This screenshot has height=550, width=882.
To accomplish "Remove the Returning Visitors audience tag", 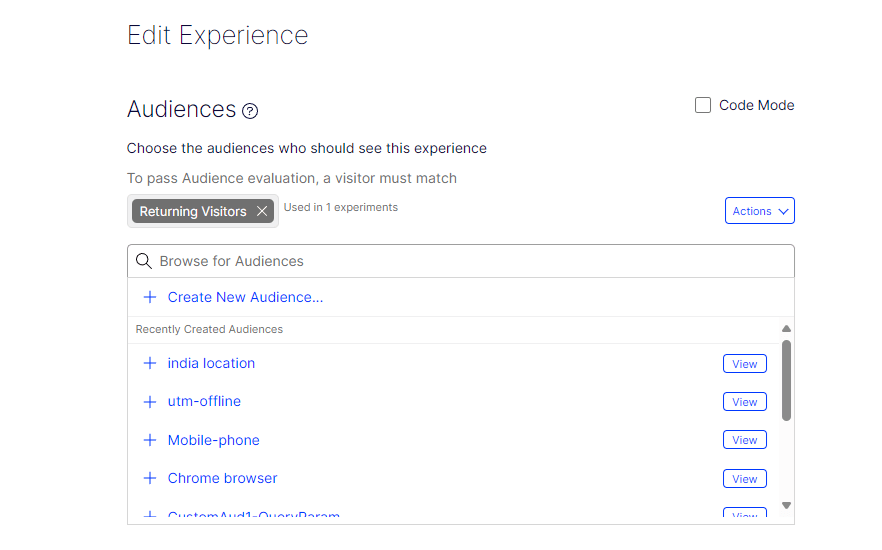I will (x=262, y=211).
